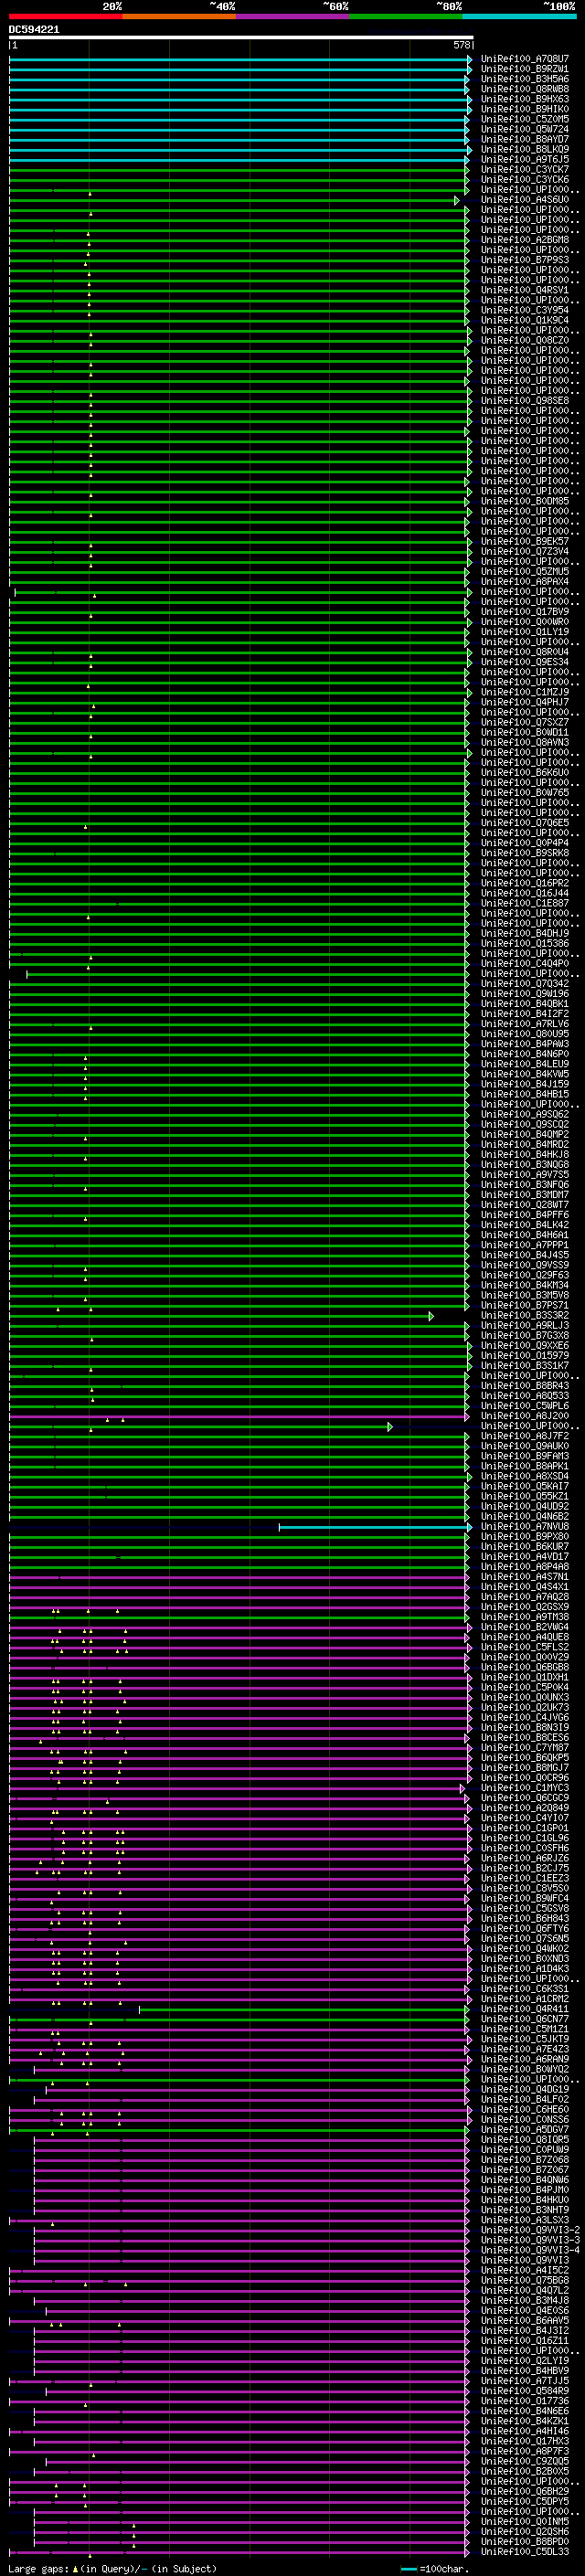The image size is (585, 2576).
Task: Select hit label UniRef100_B3S3R2
Action: pos(525,1316)
